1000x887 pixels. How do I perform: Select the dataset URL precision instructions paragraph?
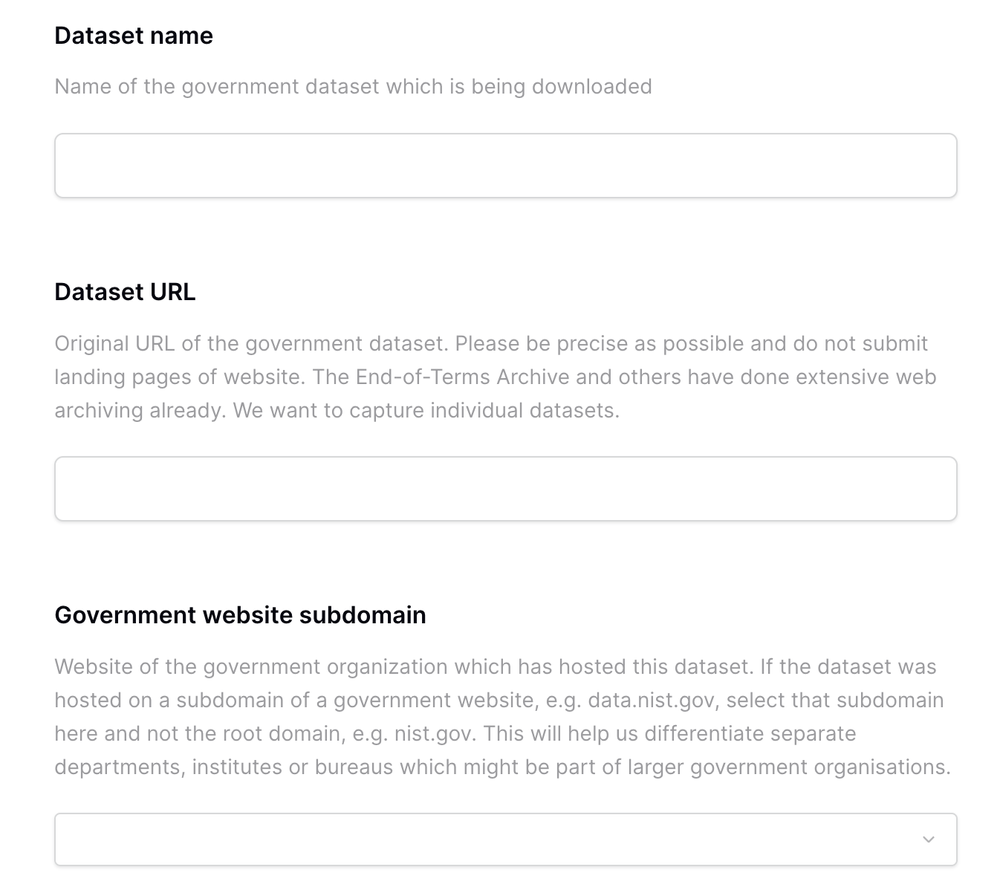495,376
